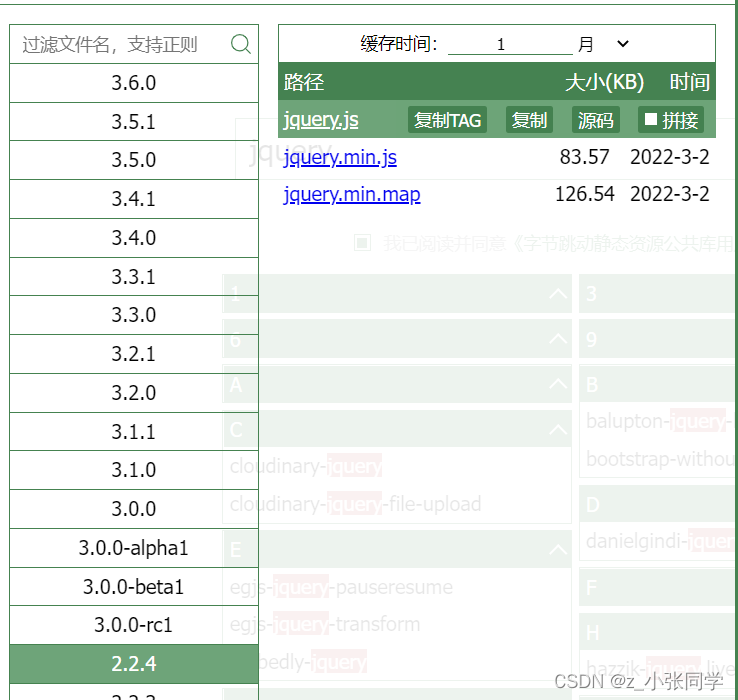Open the jquery.min.js link
The width and height of the screenshot is (738, 700).
(x=340, y=157)
